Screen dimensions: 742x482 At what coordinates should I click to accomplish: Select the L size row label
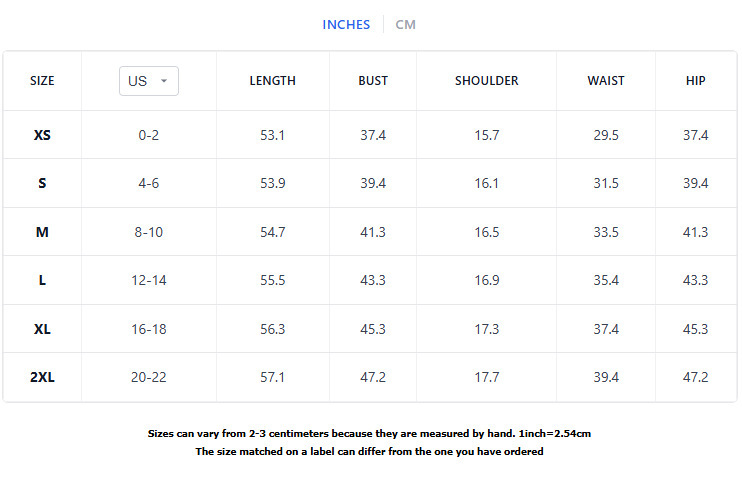point(42,280)
